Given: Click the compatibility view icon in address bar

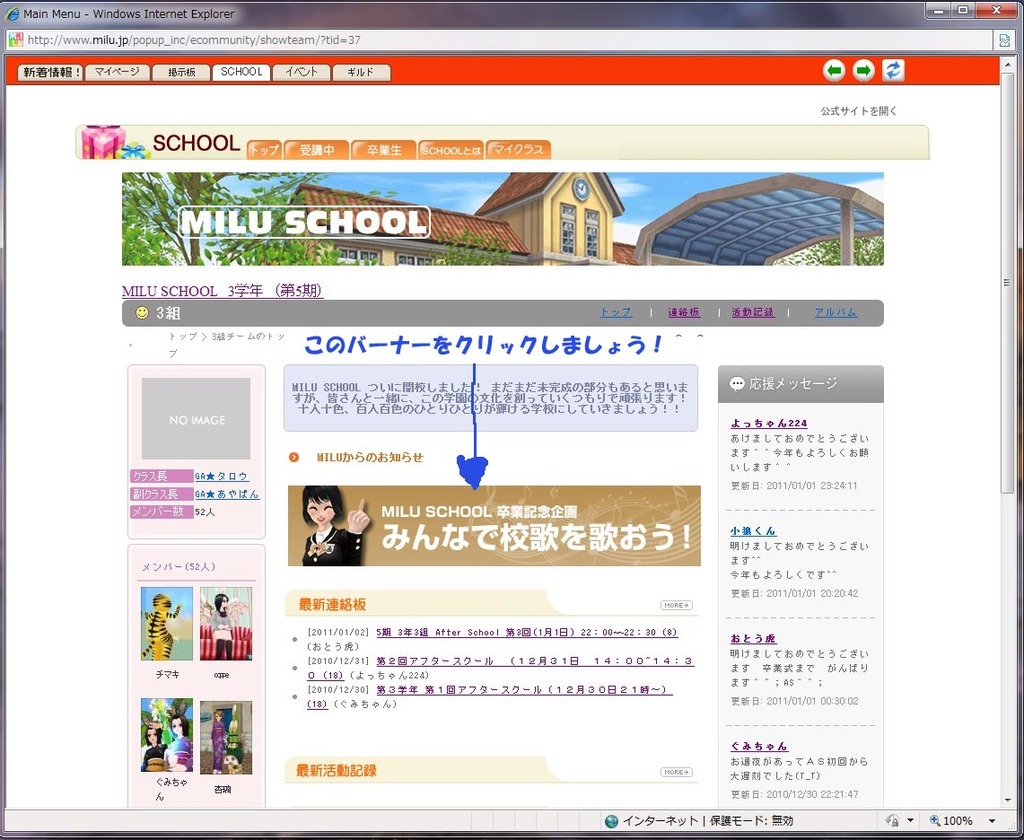Looking at the screenshot, I should pyautogui.click(x=1004, y=40).
